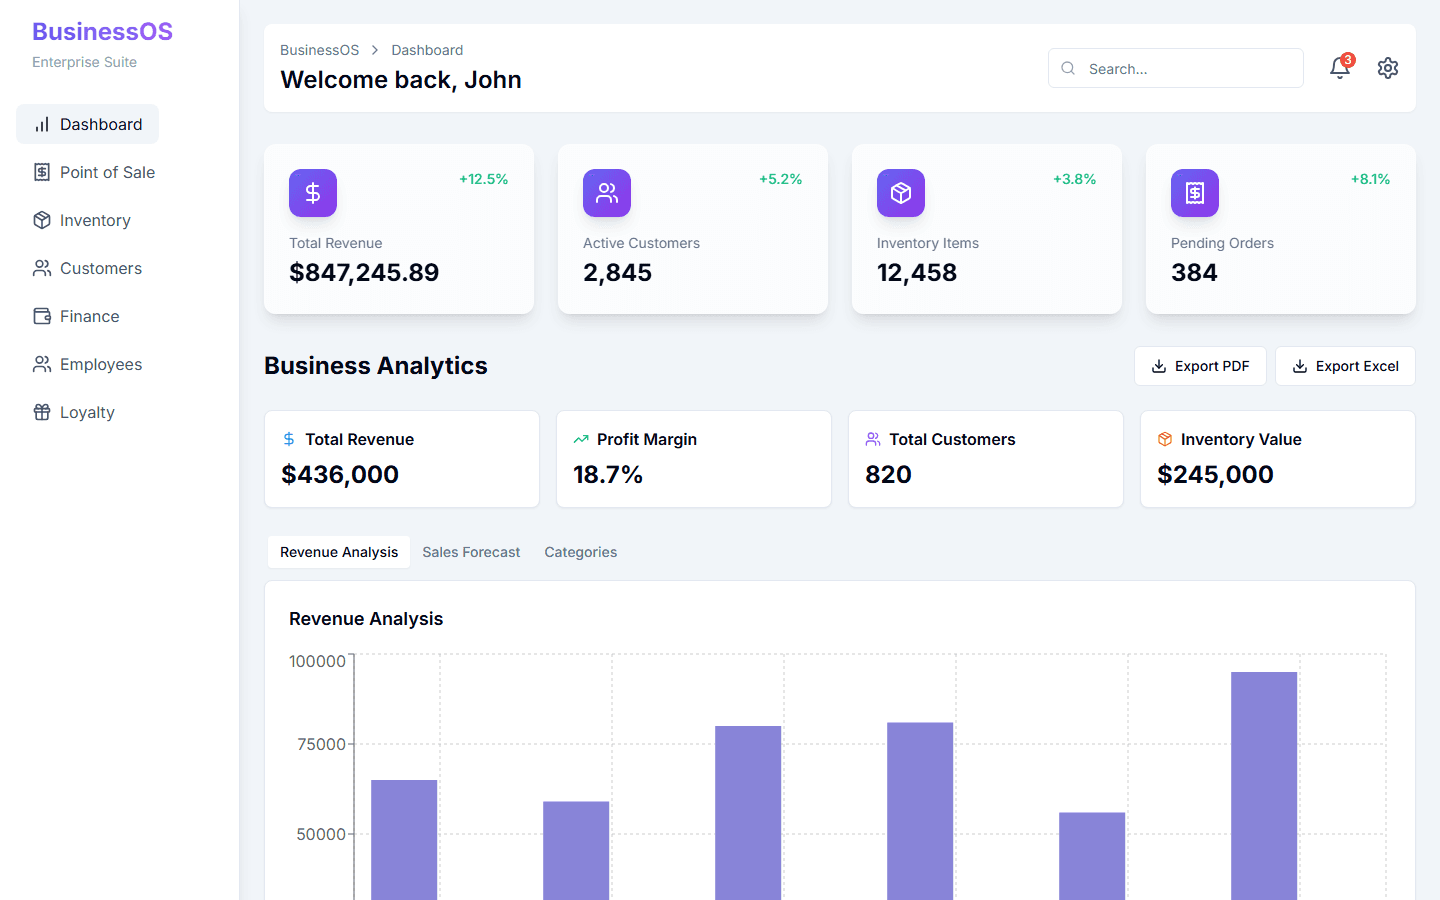Click the BusinessOS breadcrumb link

point(319,50)
